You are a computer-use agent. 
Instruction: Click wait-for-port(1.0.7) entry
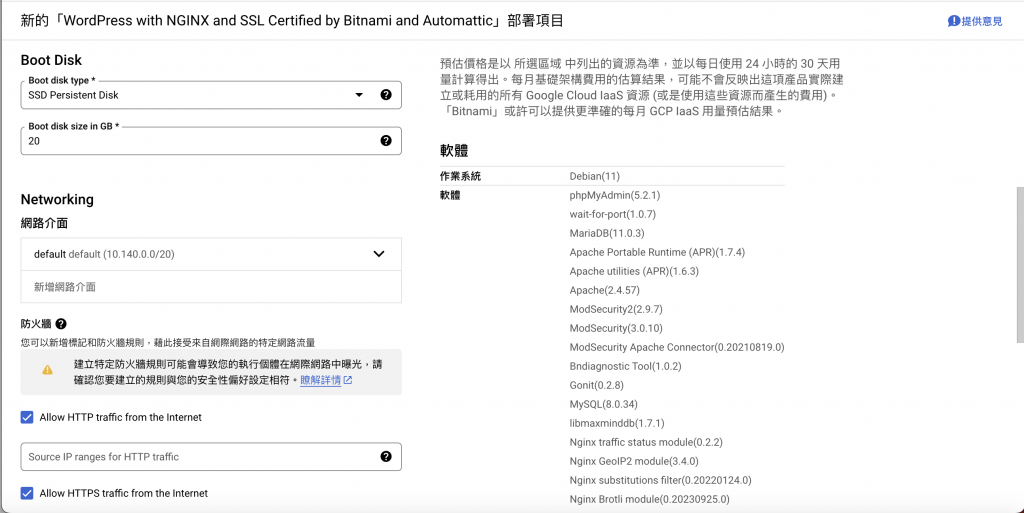tap(613, 214)
